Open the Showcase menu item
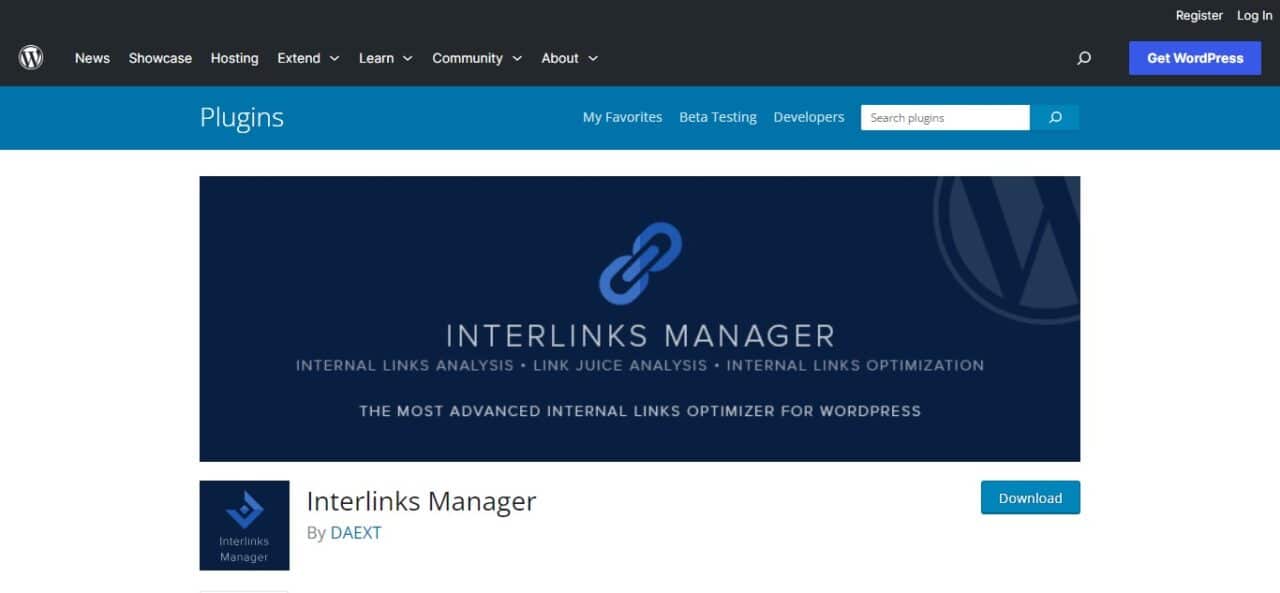 coord(160,58)
